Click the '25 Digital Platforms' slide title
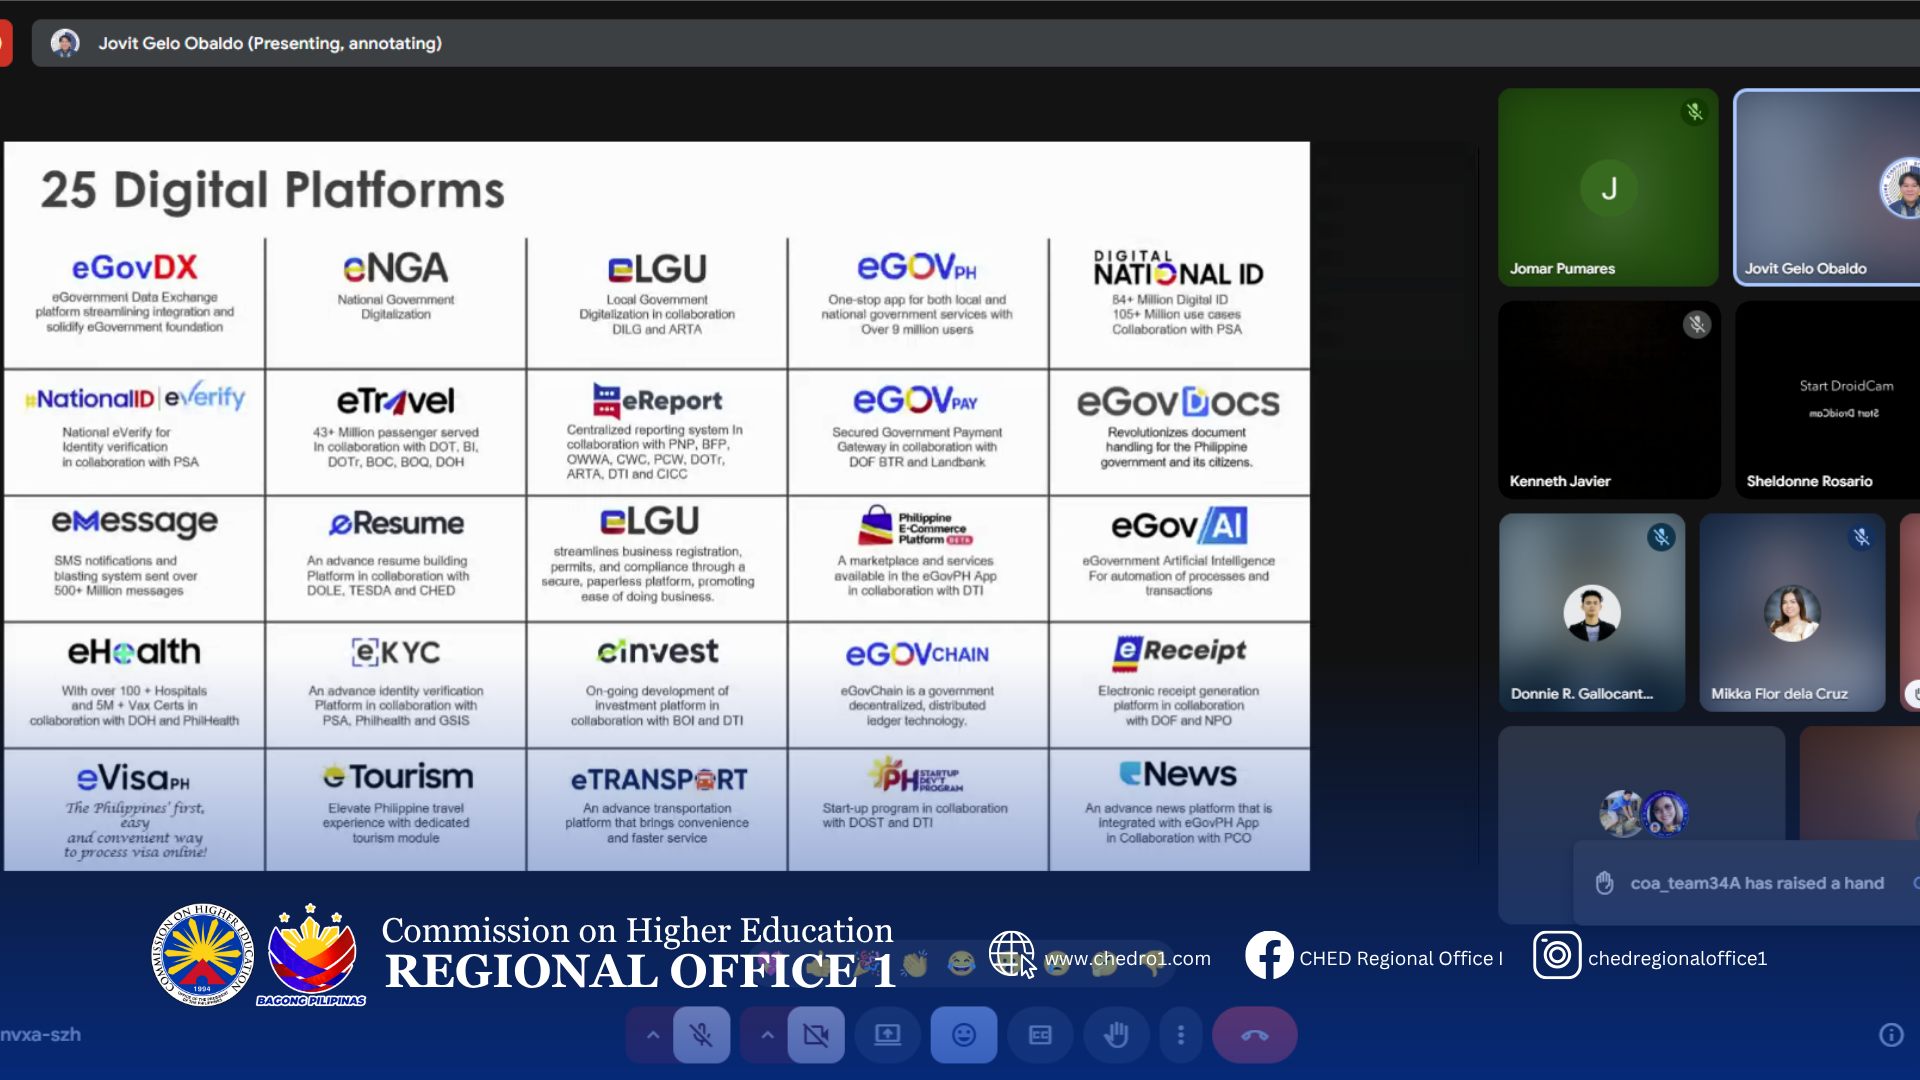This screenshot has width=1920, height=1080. coord(272,190)
